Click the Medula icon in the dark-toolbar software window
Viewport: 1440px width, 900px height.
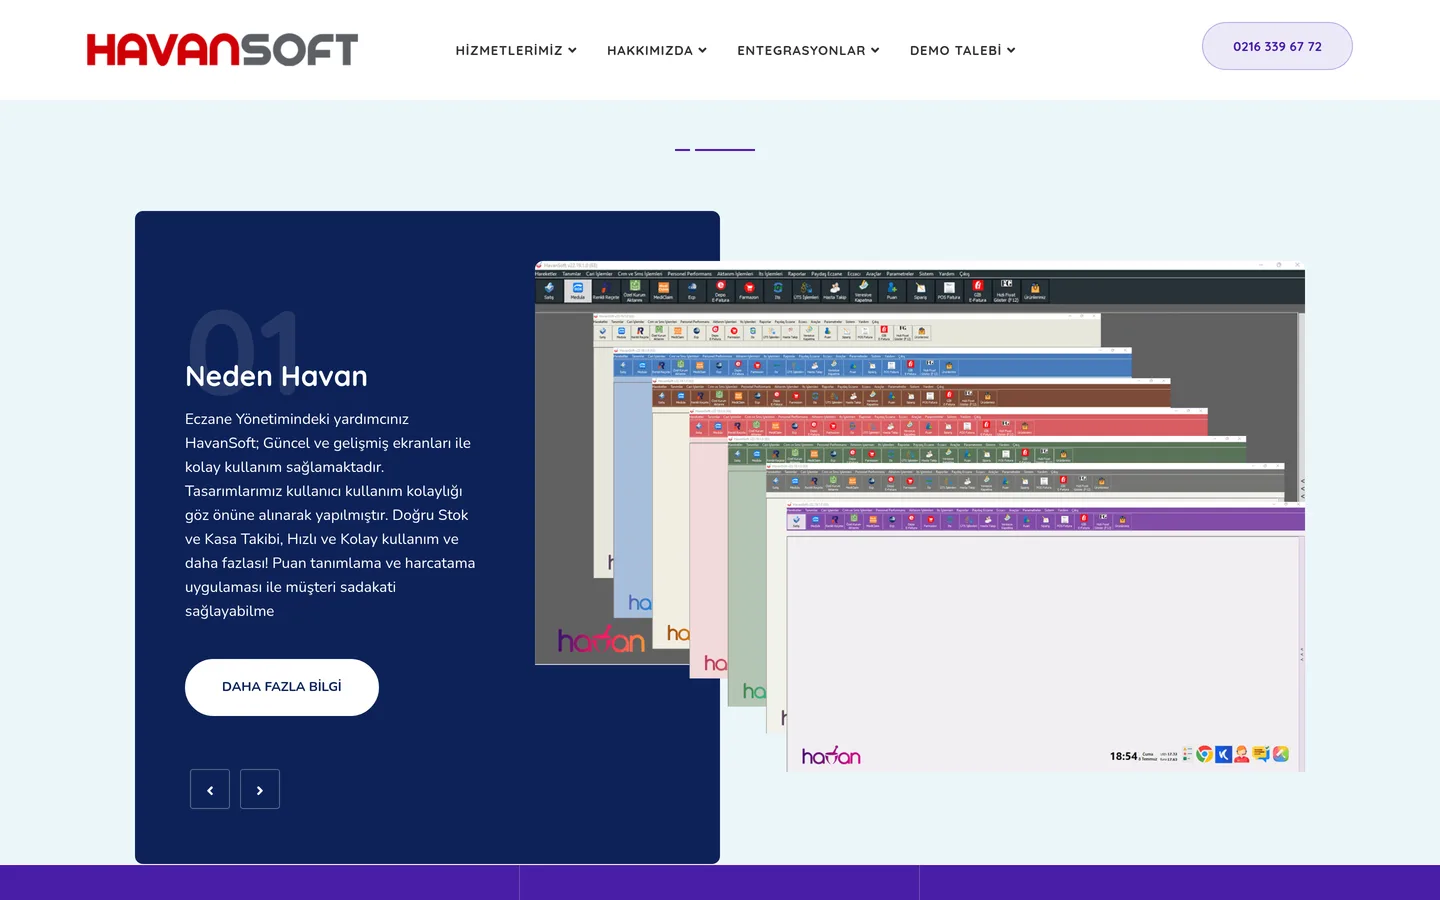coord(578,291)
